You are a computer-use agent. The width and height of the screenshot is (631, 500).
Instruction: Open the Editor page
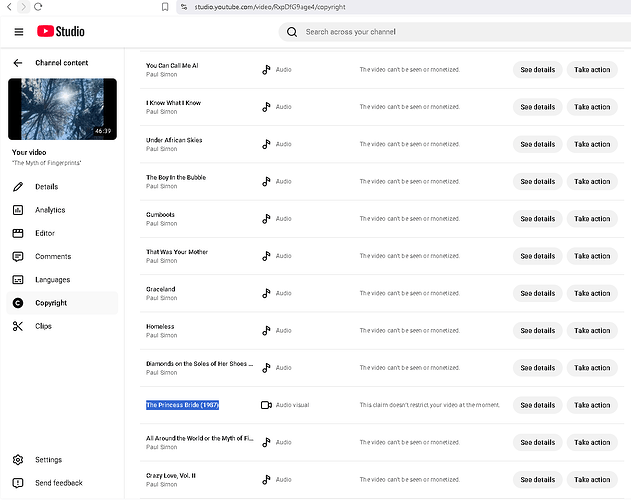point(45,233)
